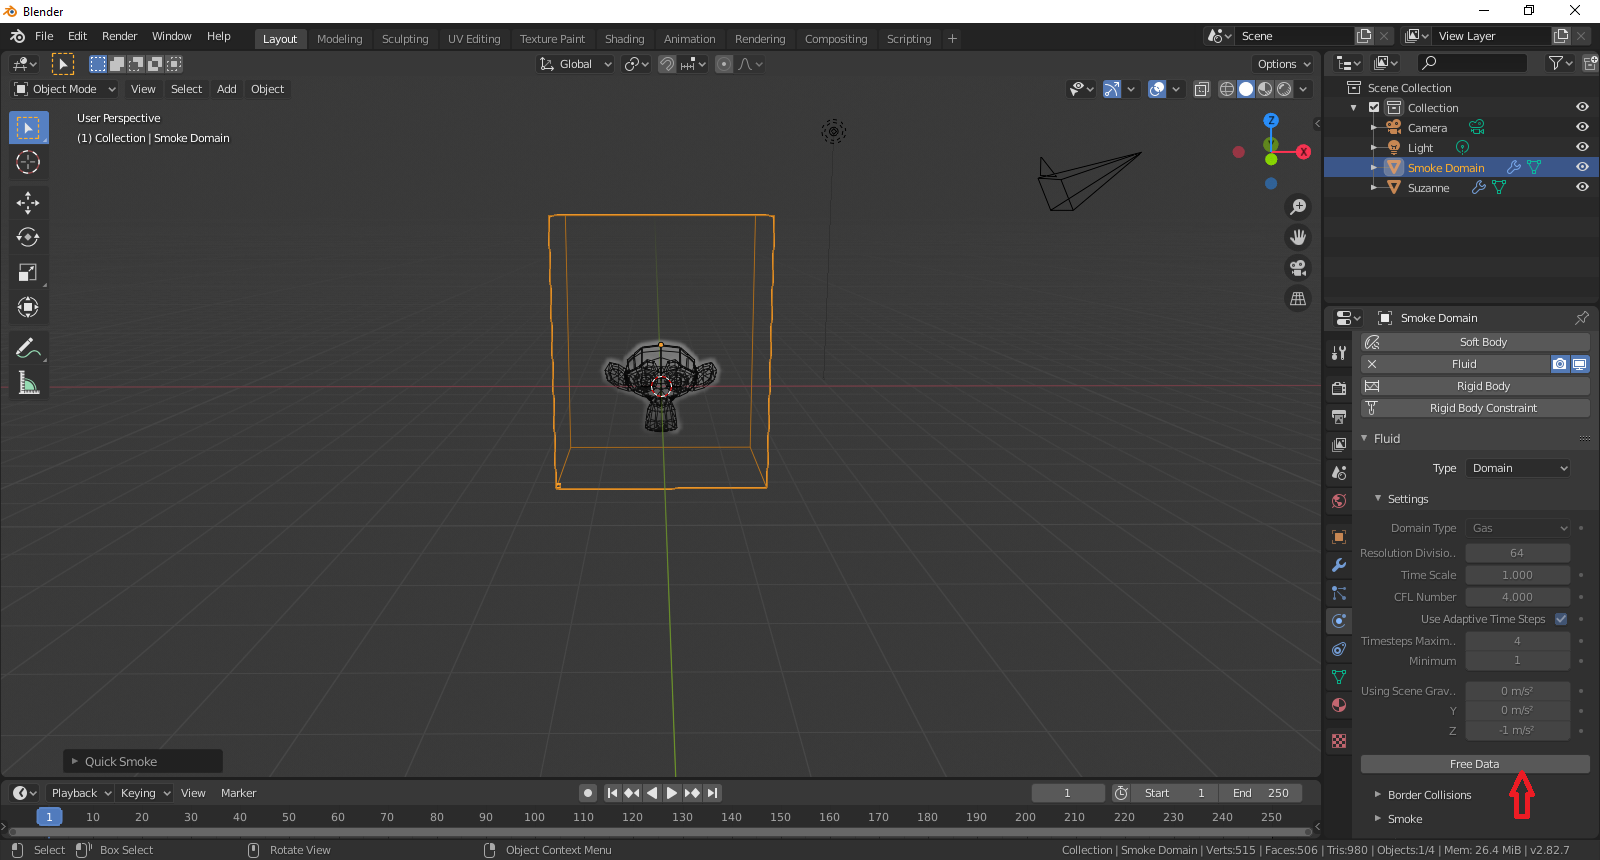Activate the Transform tool
The image size is (1600, 860).
point(28,307)
